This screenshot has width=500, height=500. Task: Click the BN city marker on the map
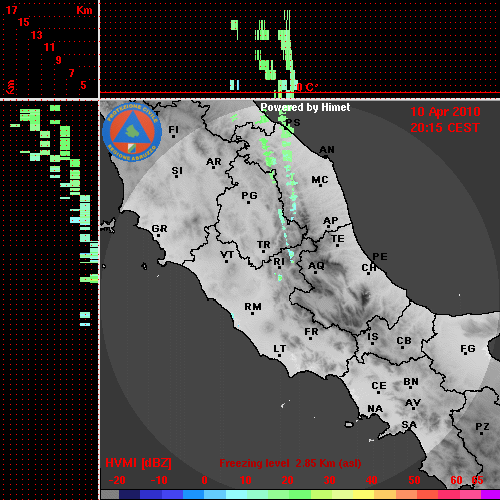point(411,388)
